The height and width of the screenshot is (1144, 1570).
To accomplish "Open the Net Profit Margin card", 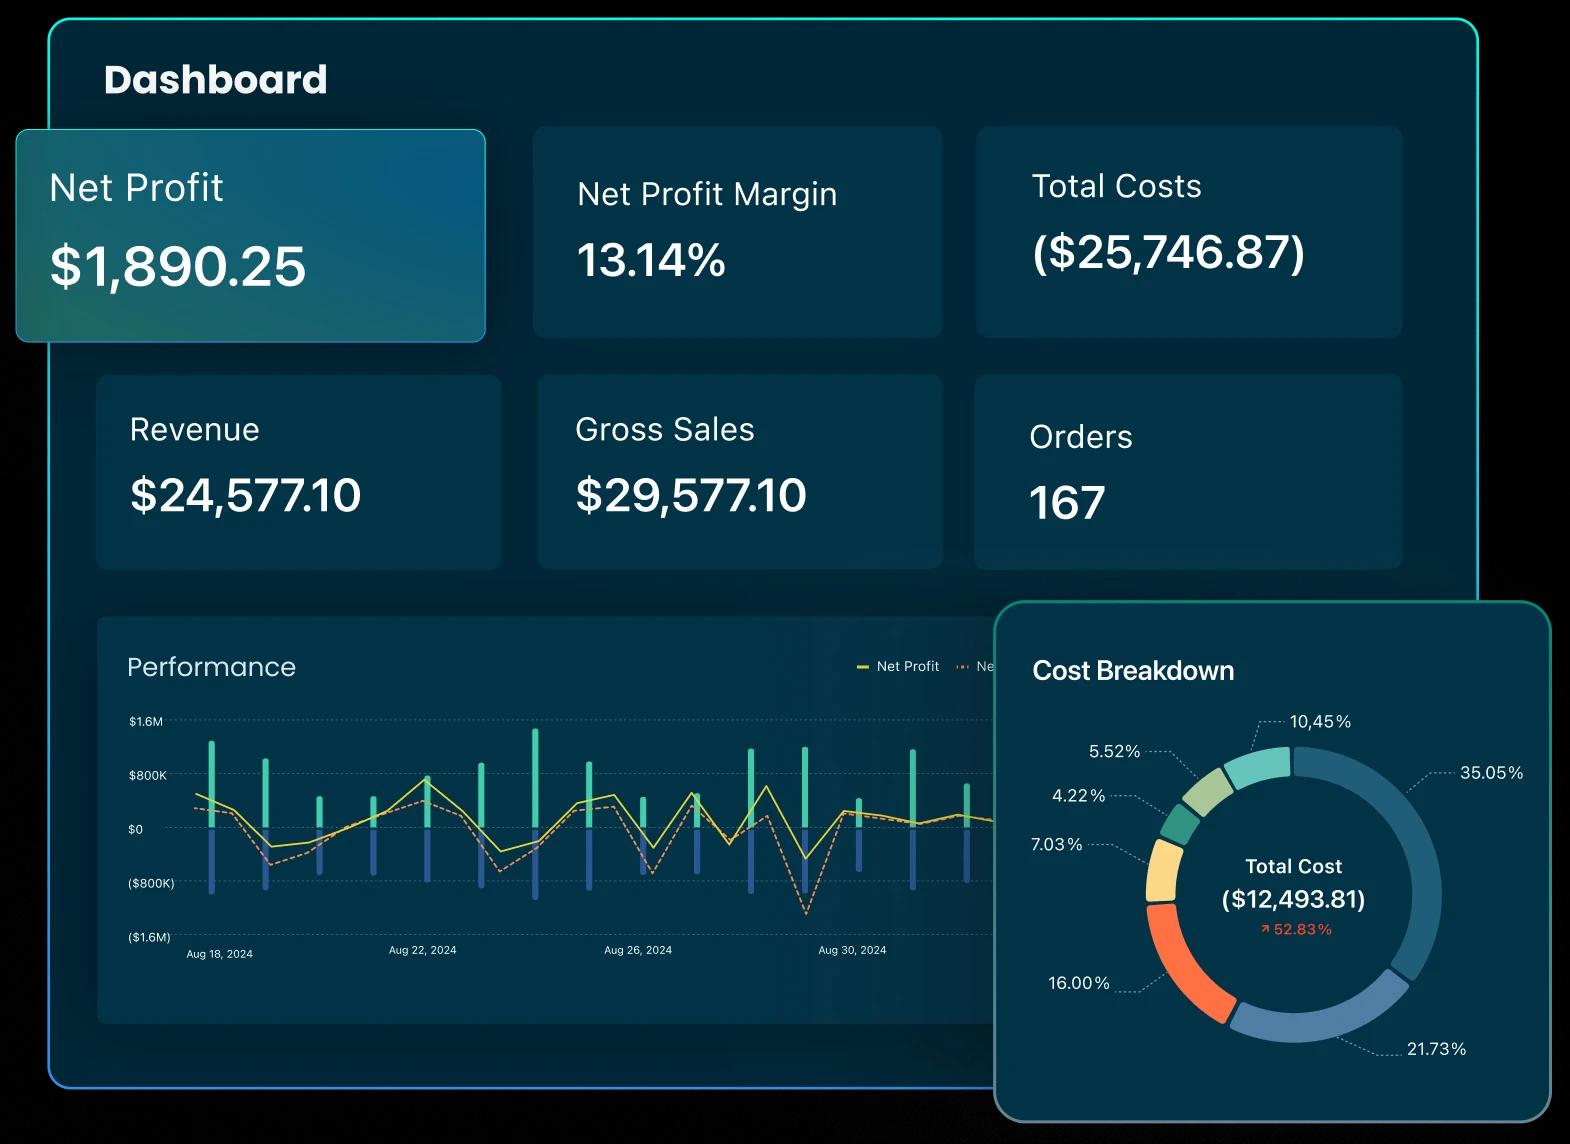I will click(x=737, y=232).
